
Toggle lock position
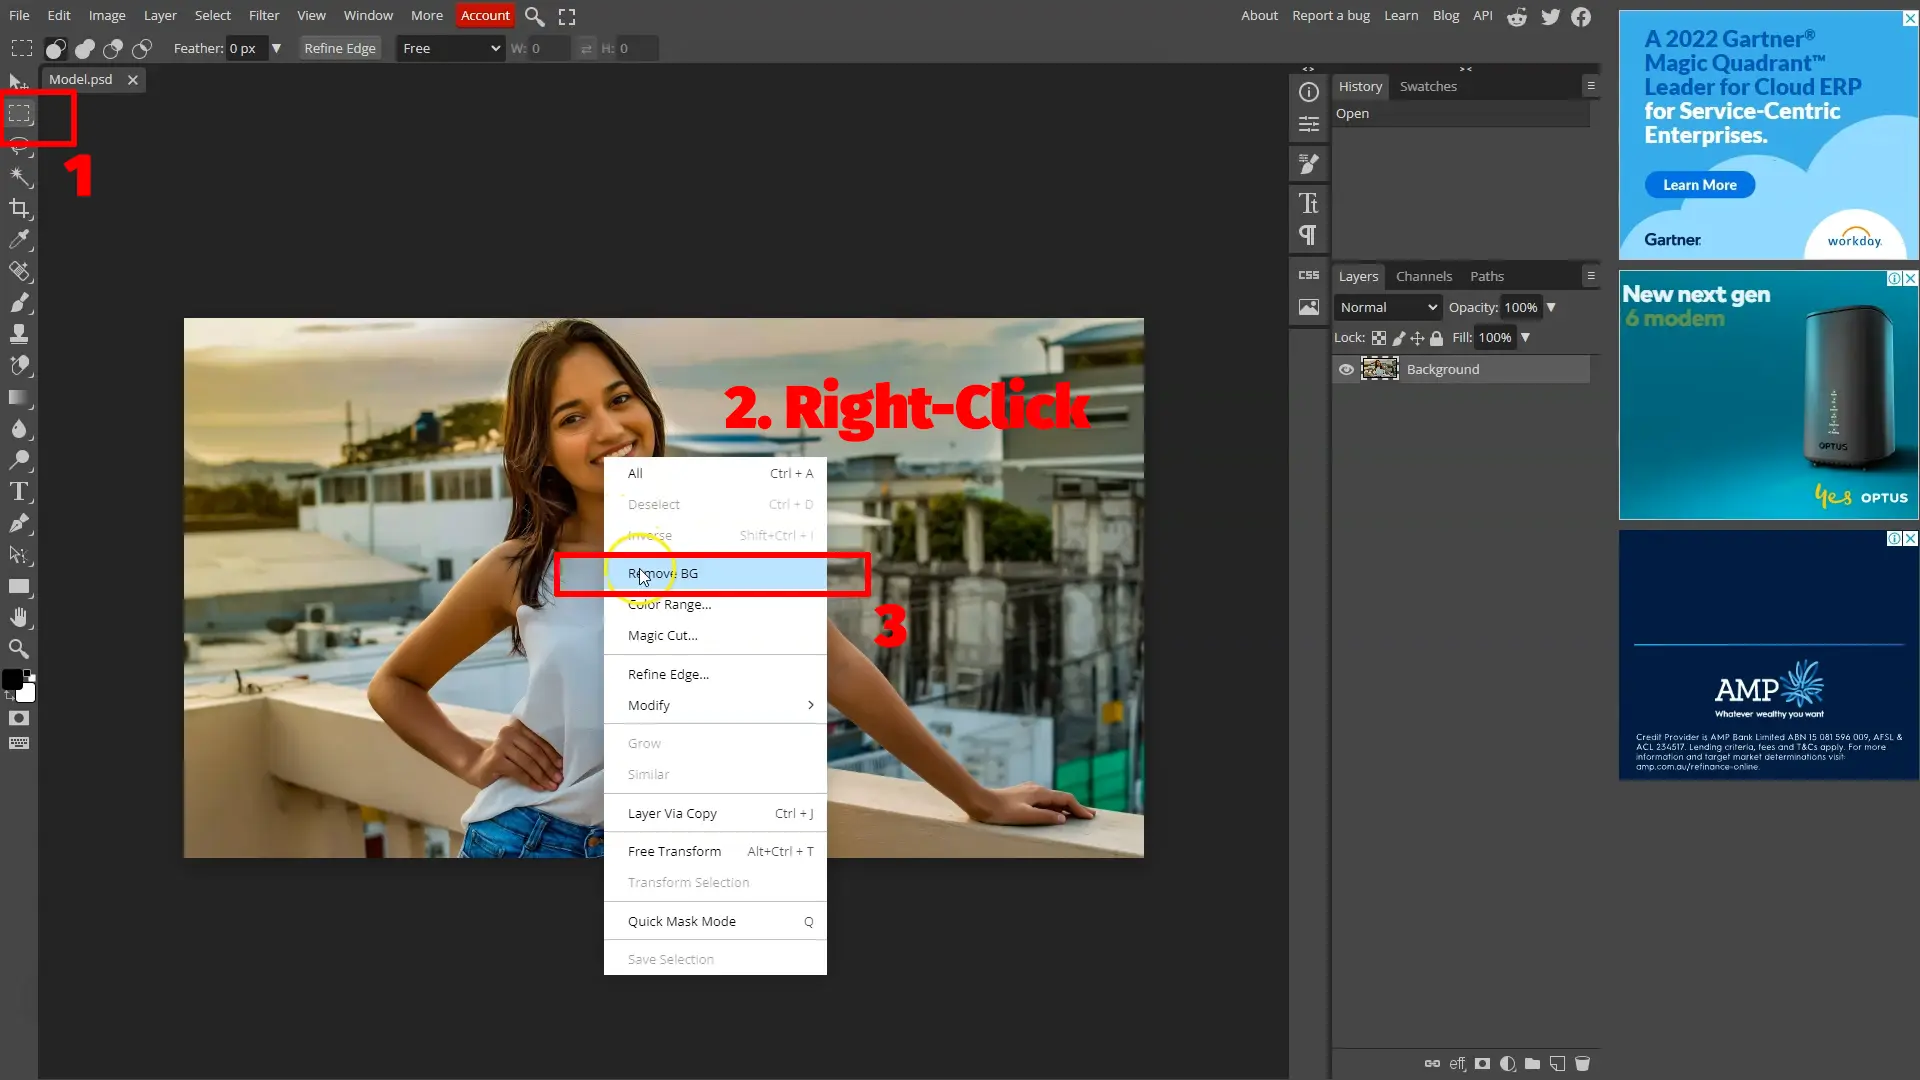click(1417, 338)
